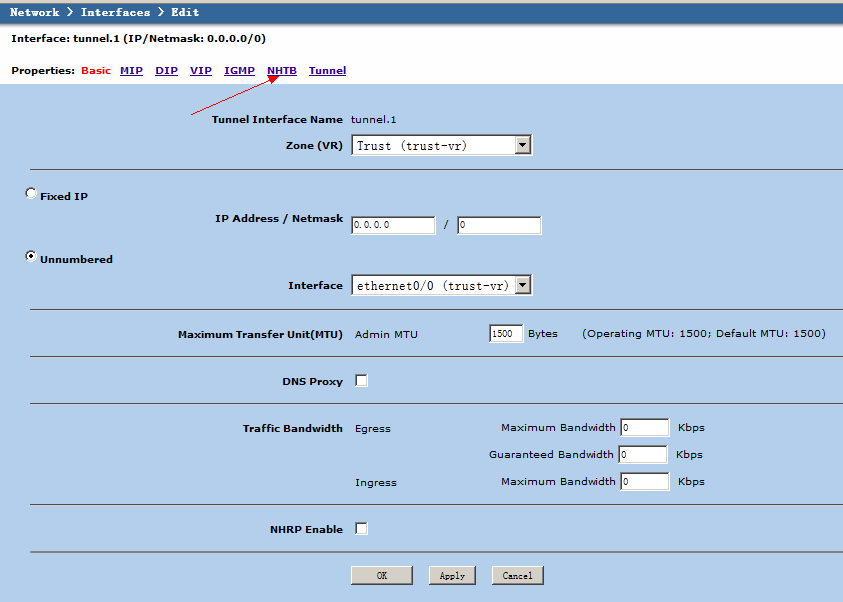Open the VIP properties link
Screen dimensions: 843x602
pyautogui.click(x=201, y=70)
